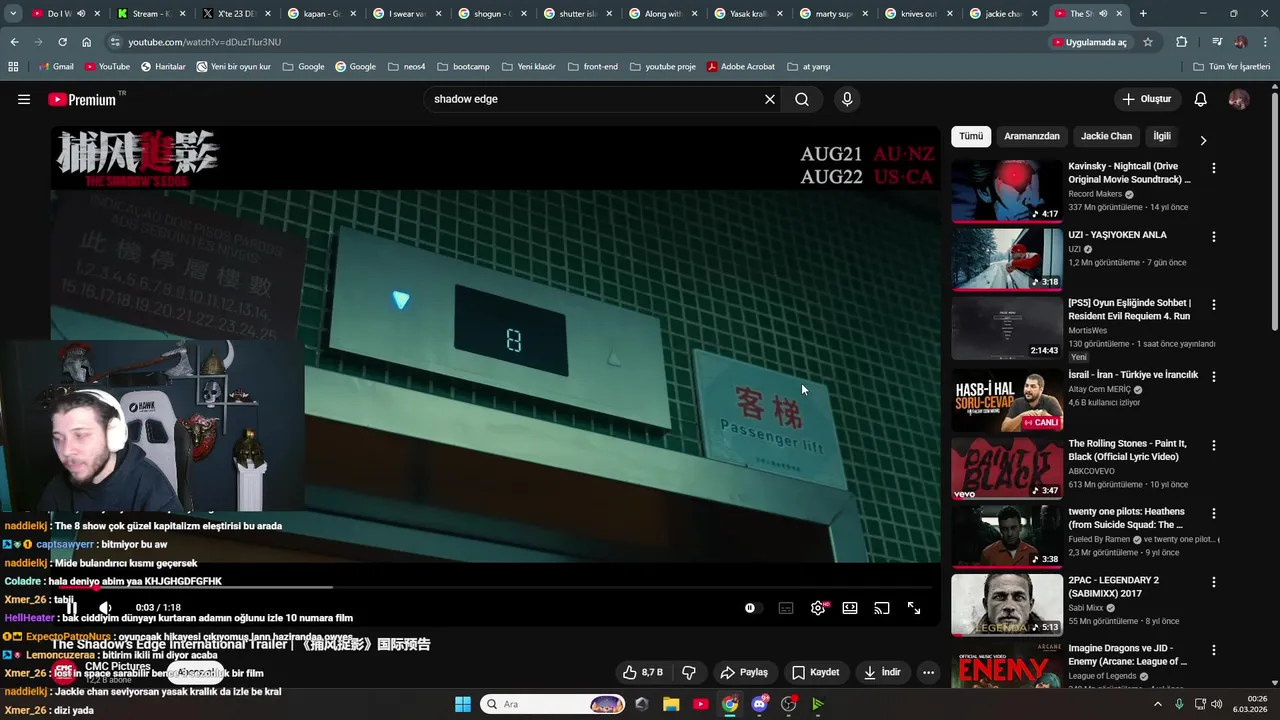Viewport: 1280px width, 720px height.
Task: Open the Adobe Acrobat bookmark
Action: click(741, 66)
